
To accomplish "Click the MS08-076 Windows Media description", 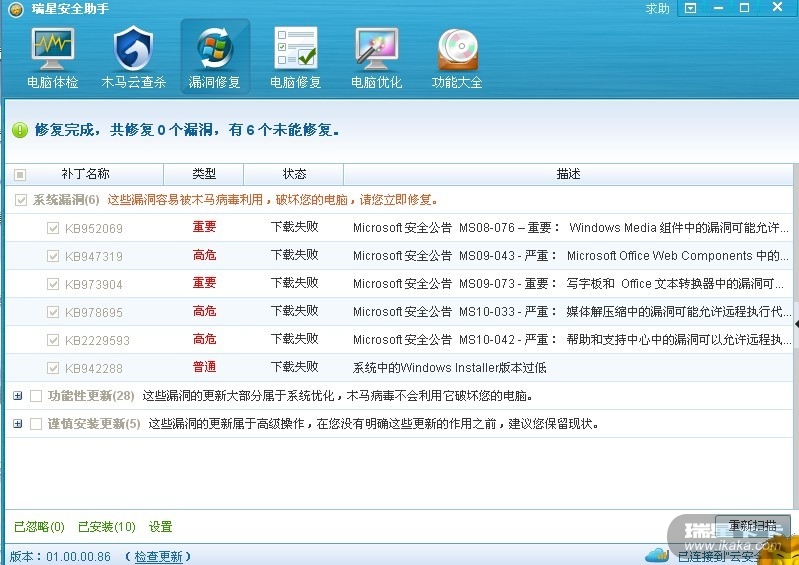I will coord(571,228).
